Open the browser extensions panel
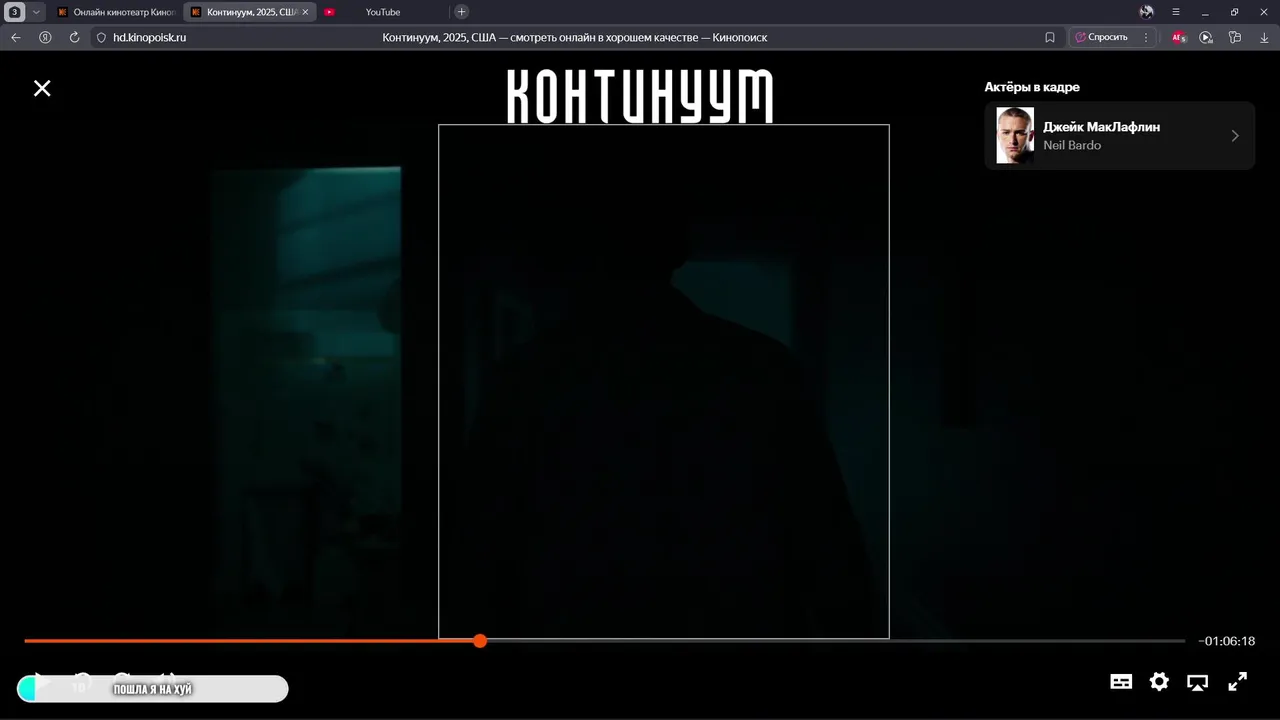Viewport: 1280px width, 720px height. click(x=1235, y=37)
